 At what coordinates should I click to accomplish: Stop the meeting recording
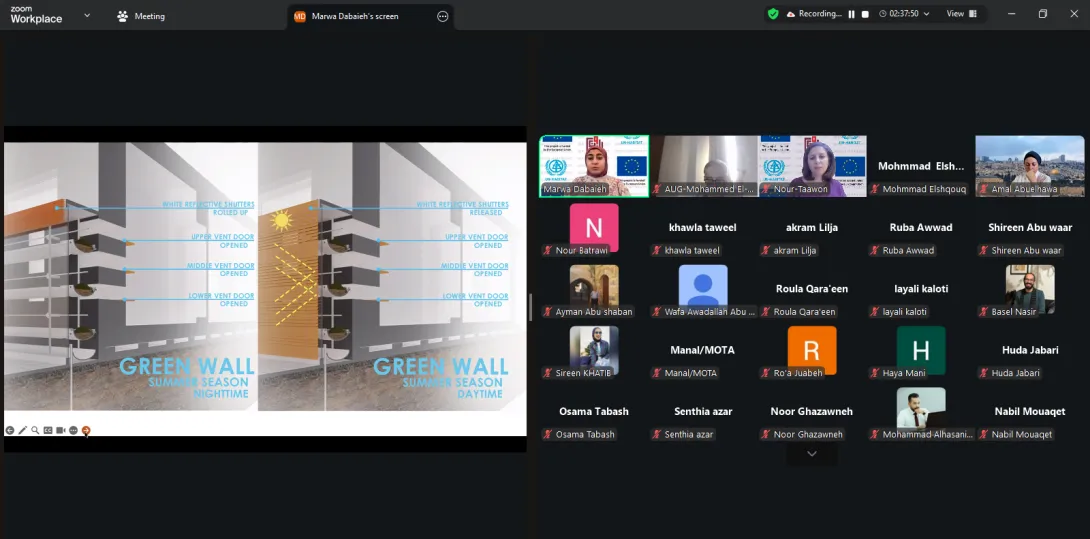(x=865, y=14)
